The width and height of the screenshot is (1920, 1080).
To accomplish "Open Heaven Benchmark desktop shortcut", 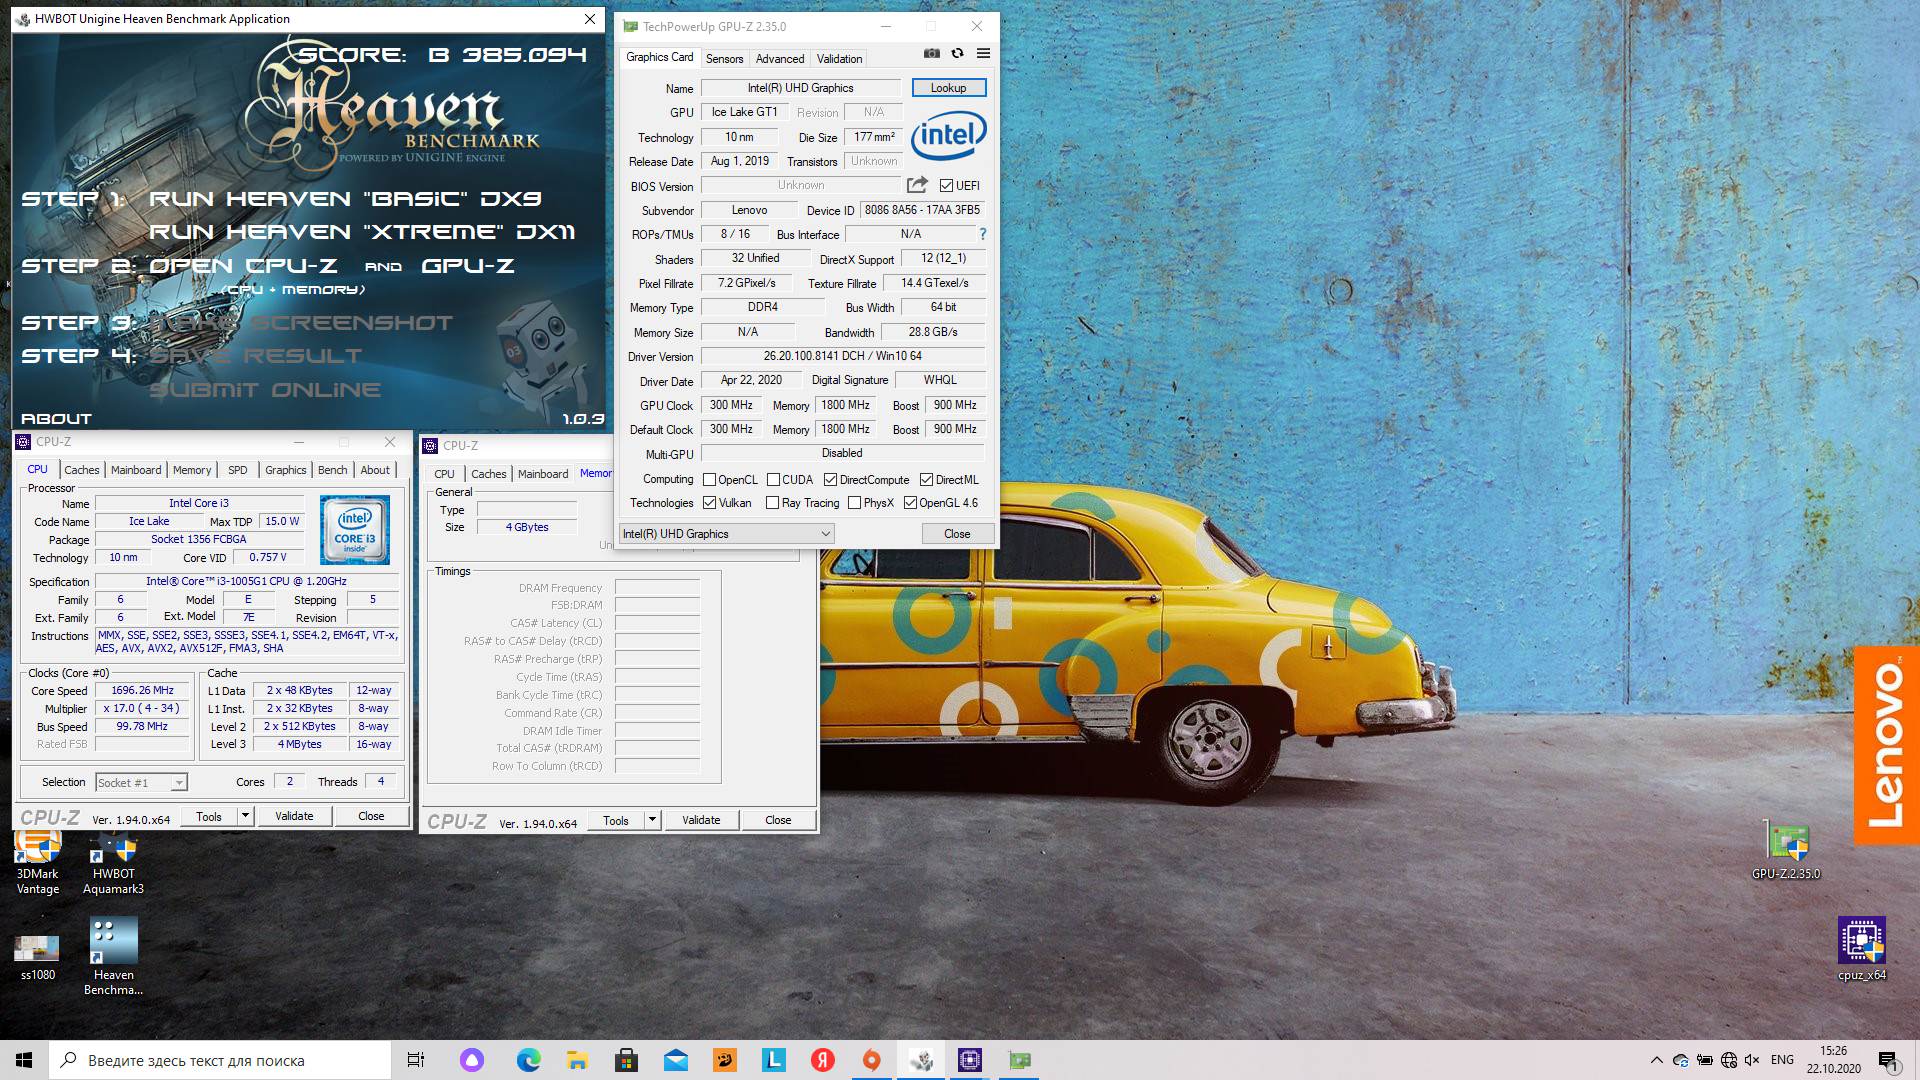I will 113,957.
